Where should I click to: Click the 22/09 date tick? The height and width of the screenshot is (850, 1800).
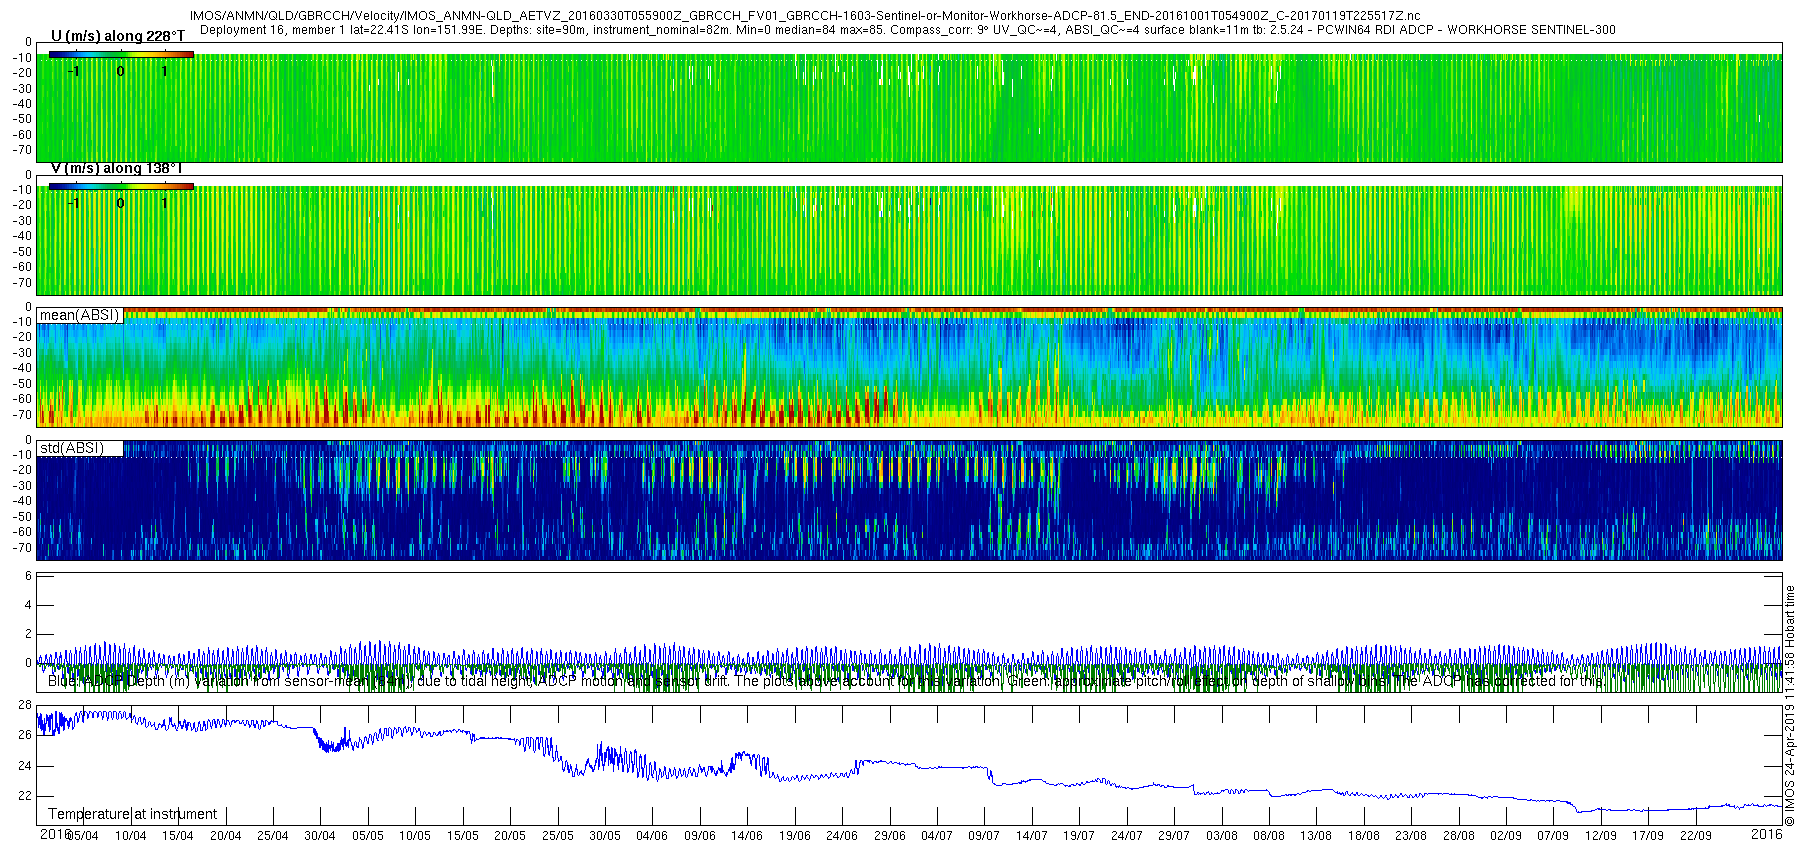[x=1696, y=836]
